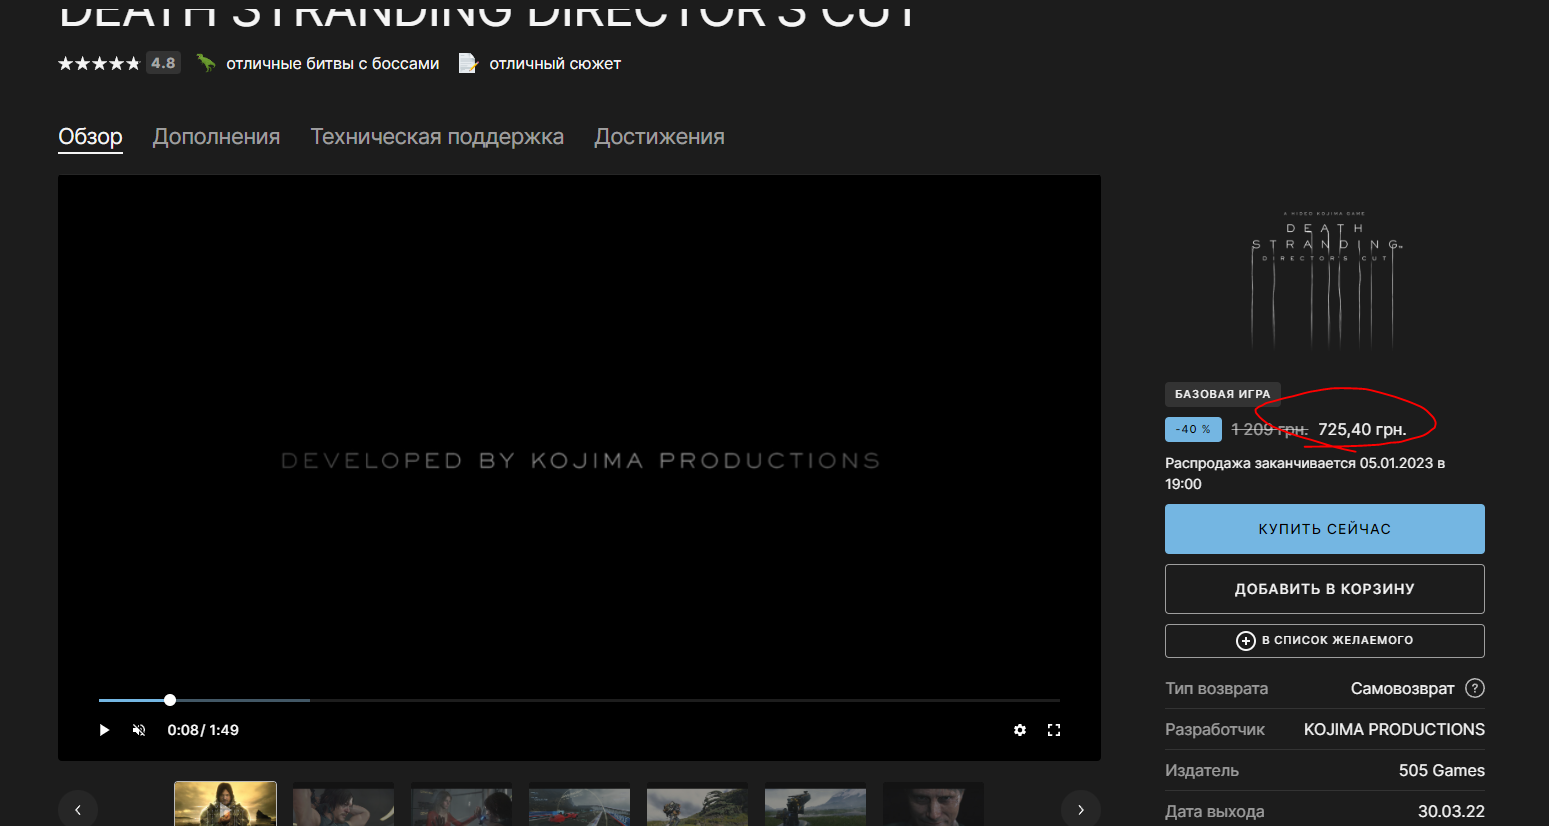Click the отличный сюжет document icon
This screenshot has width=1549, height=826.
pos(468,63)
